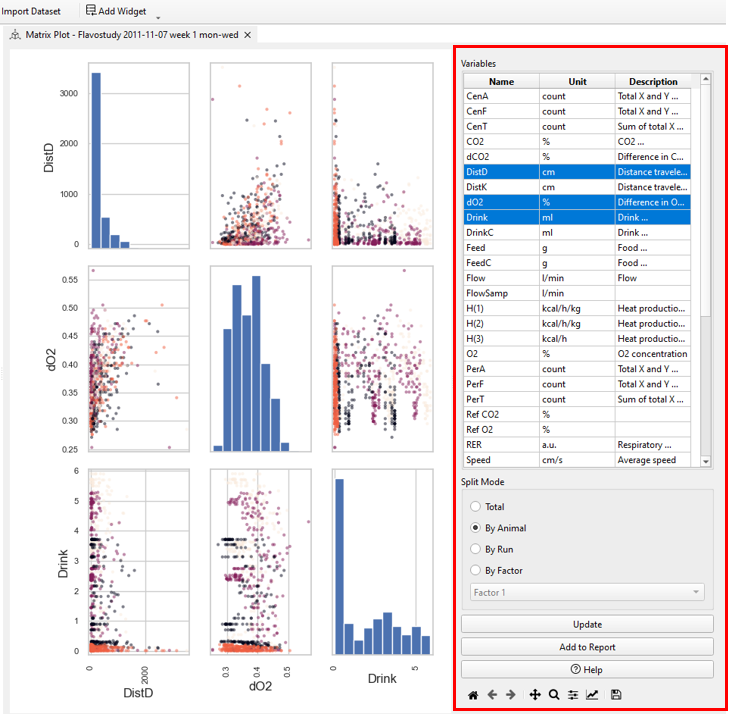Click the Add Widget icon
The height and width of the screenshot is (714, 737).
[x=91, y=10]
